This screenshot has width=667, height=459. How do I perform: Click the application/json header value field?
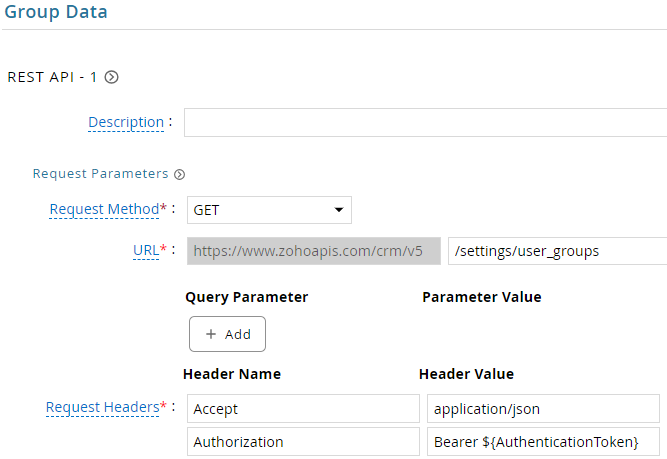point(543,408)
